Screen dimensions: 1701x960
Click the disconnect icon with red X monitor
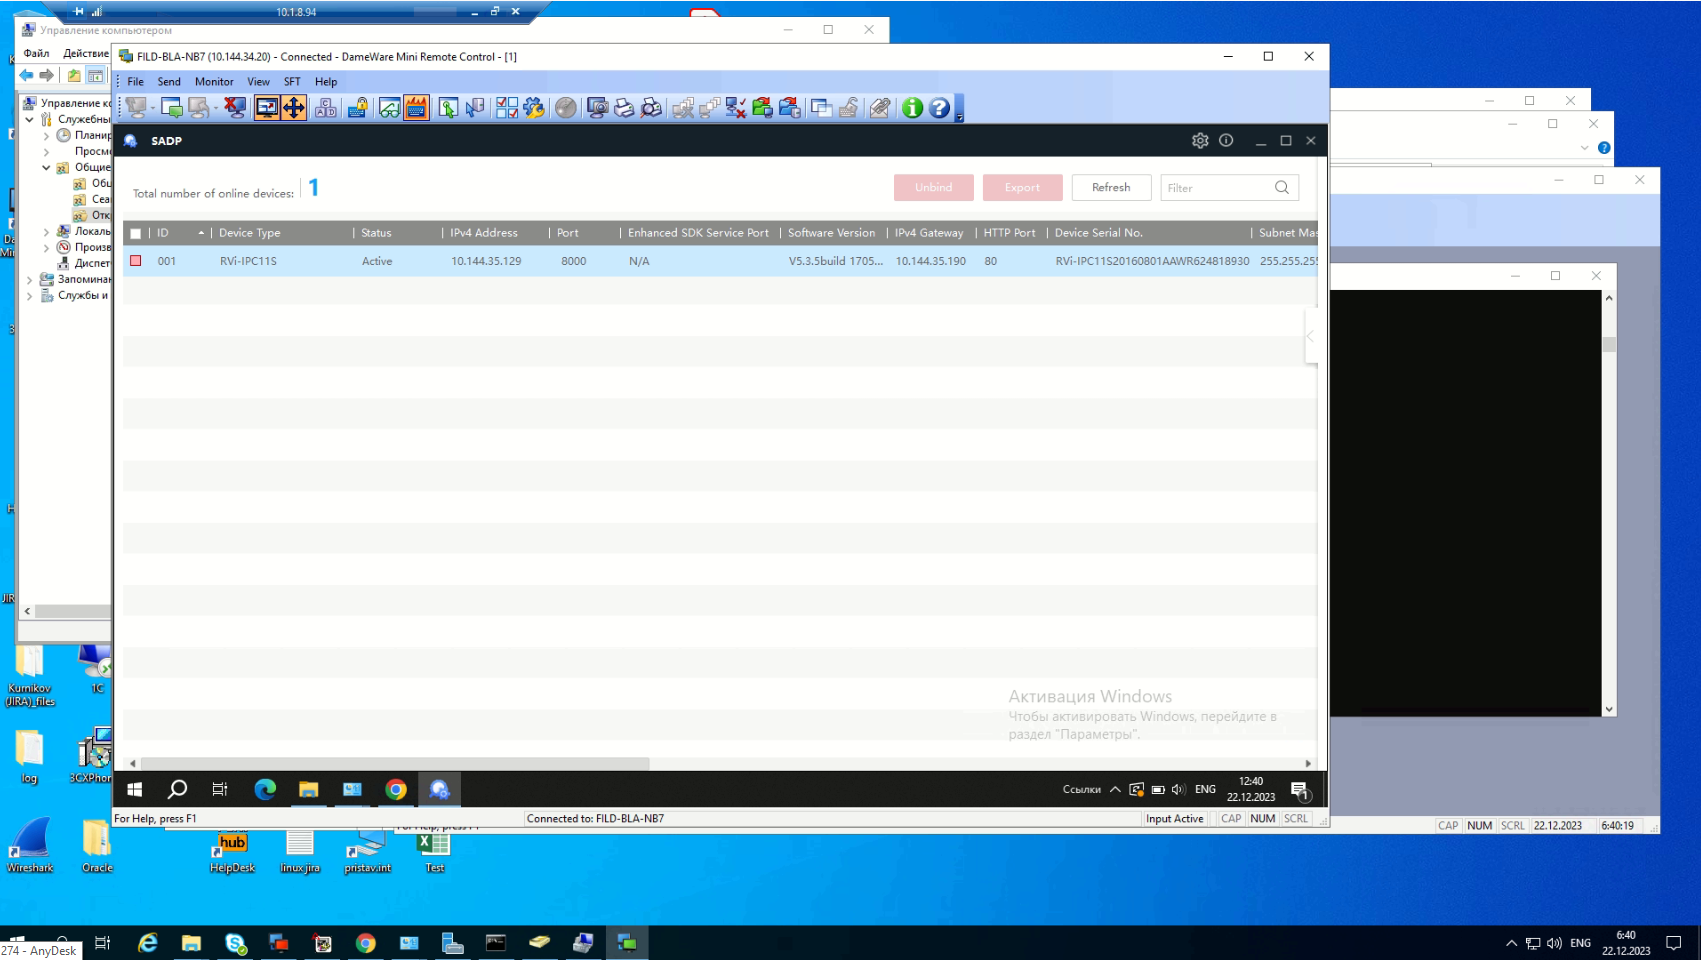click(x=234, y=108)
